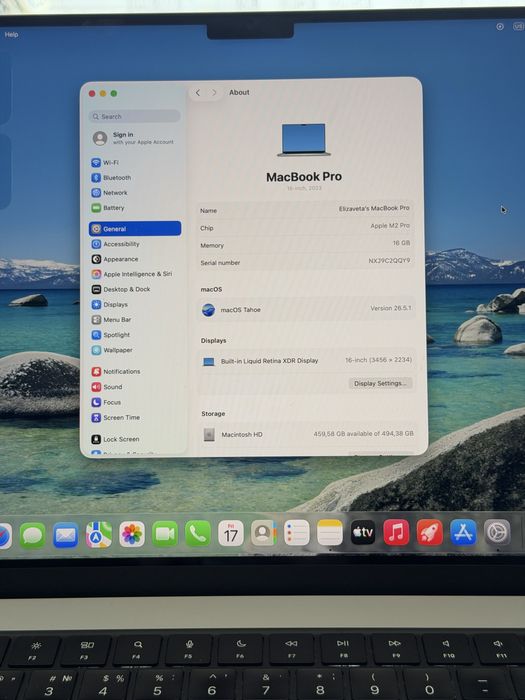Screen dimensions: 525x700
Task: Open Photos from the Dock
Action: click(132, 534)
